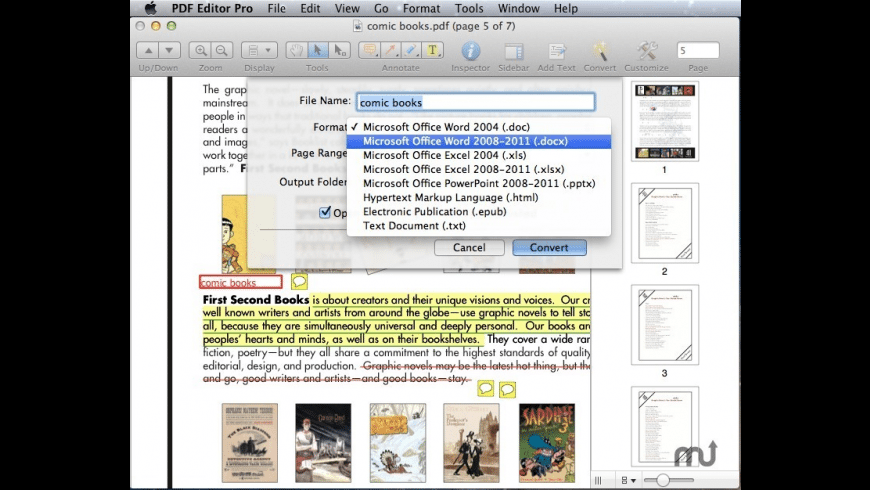Viewport: 870px width, 490px height.
Task: Click the Inspector info icon
Action: pyautogui.click(x=470, y=51)
